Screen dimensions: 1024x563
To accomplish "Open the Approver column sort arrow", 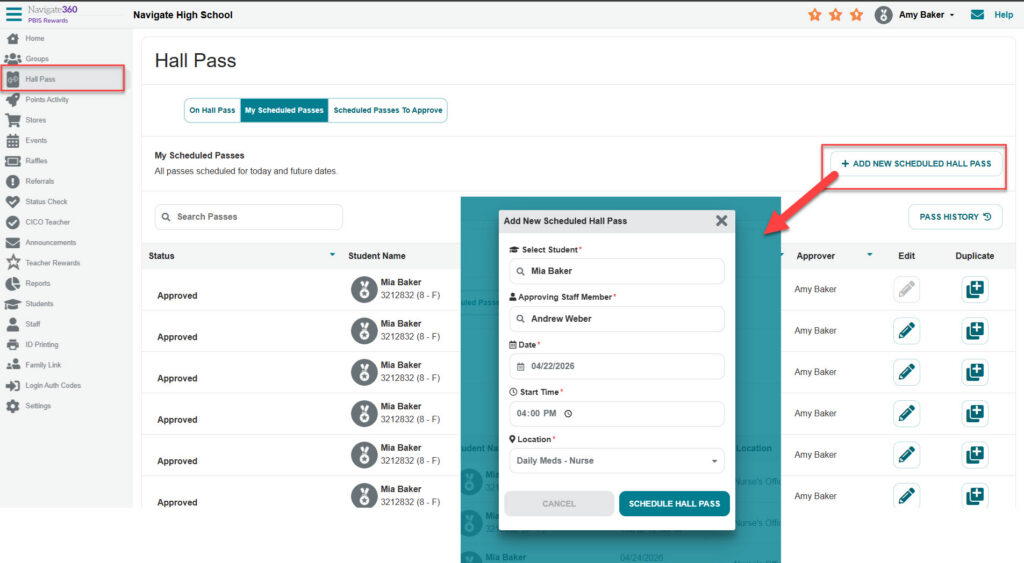I will [869, 255].
